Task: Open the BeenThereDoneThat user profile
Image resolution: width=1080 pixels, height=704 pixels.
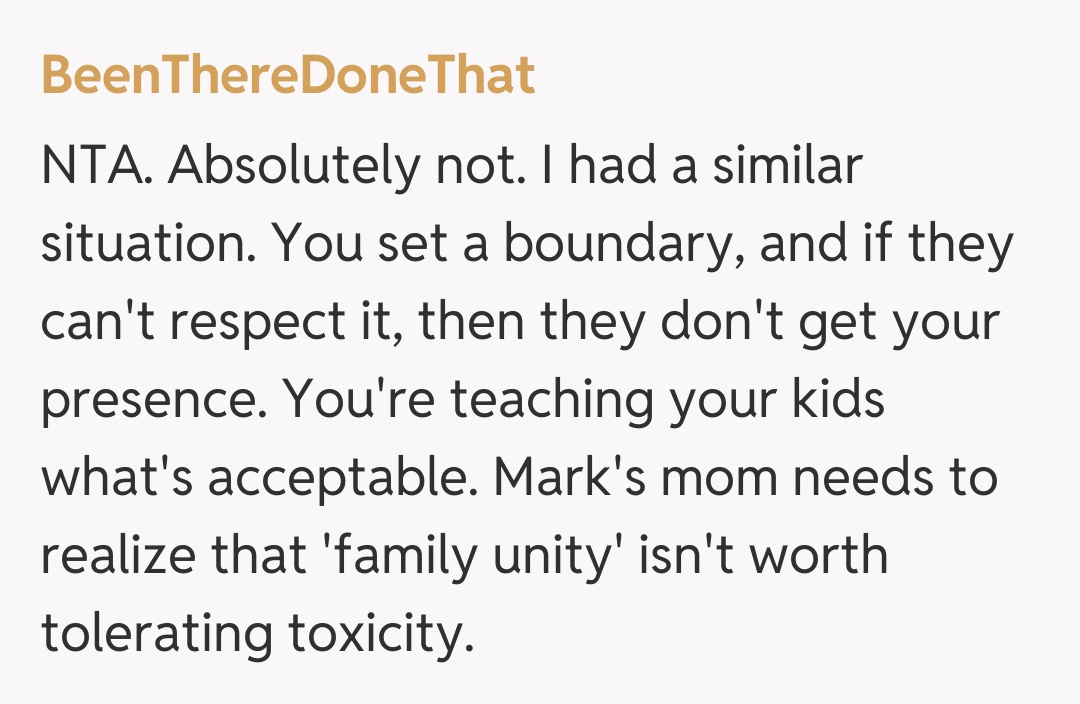Action: click(x=288, y=77)
